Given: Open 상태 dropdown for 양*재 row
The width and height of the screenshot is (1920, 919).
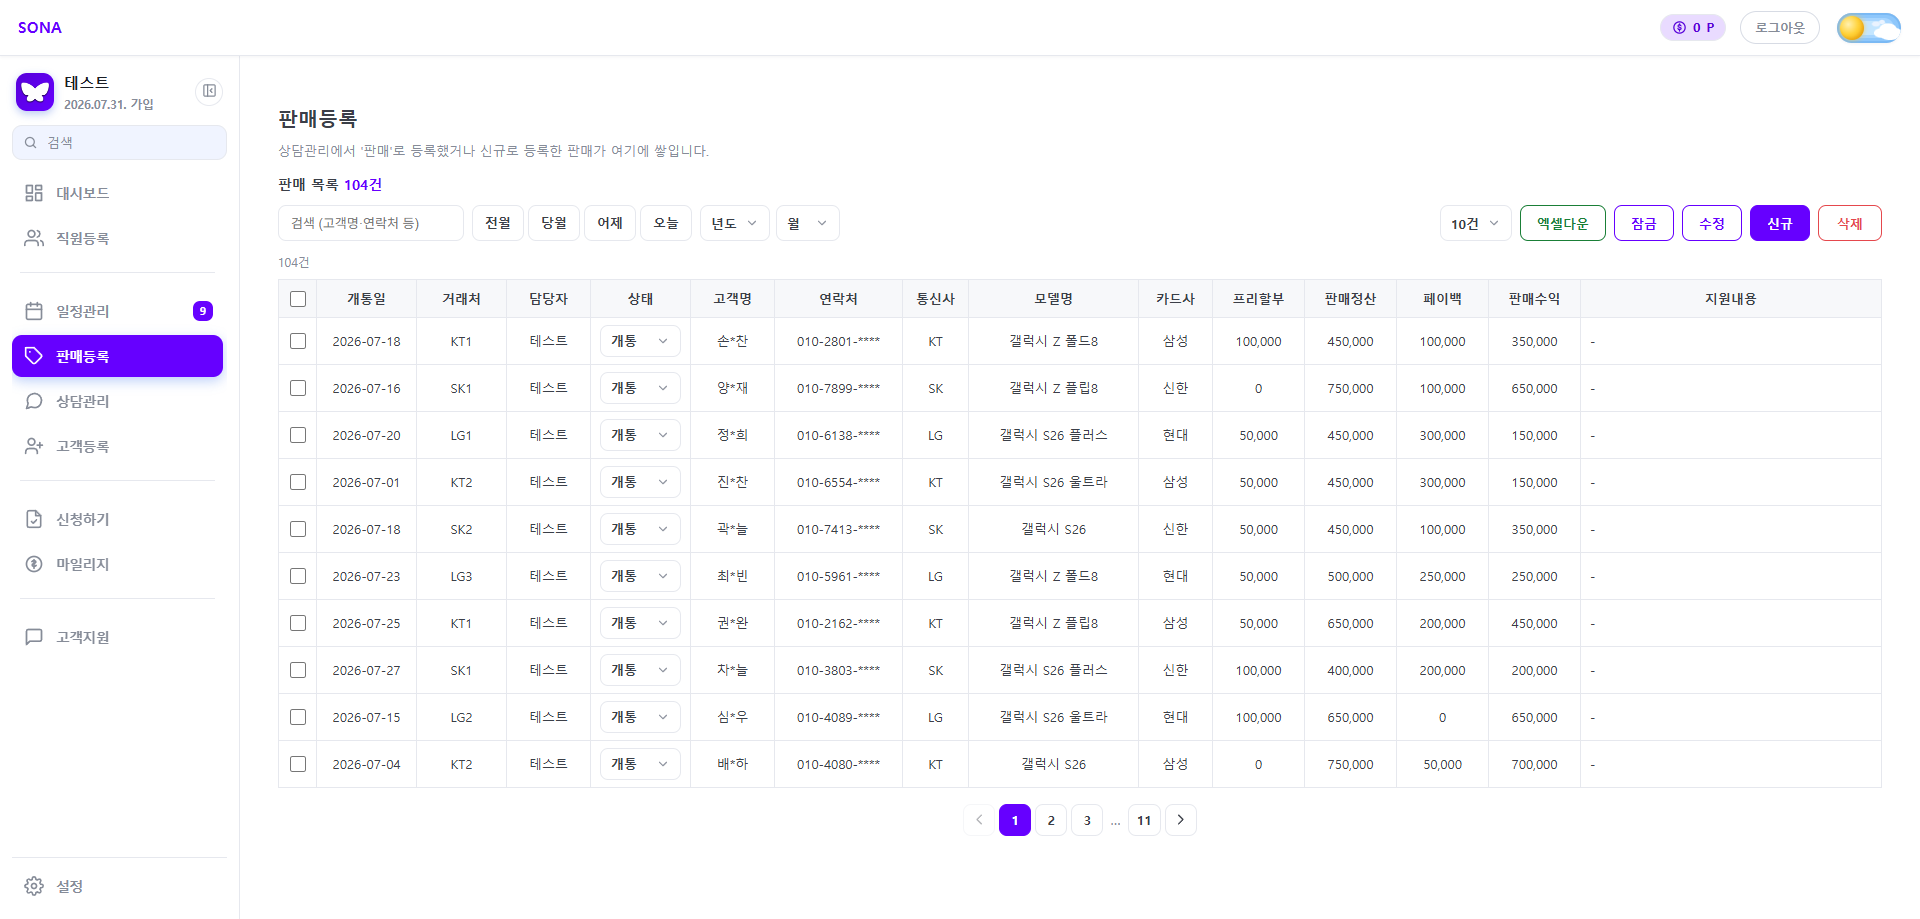Looking at the screenshot, I should pyautogui.click(x=640, y=388).
